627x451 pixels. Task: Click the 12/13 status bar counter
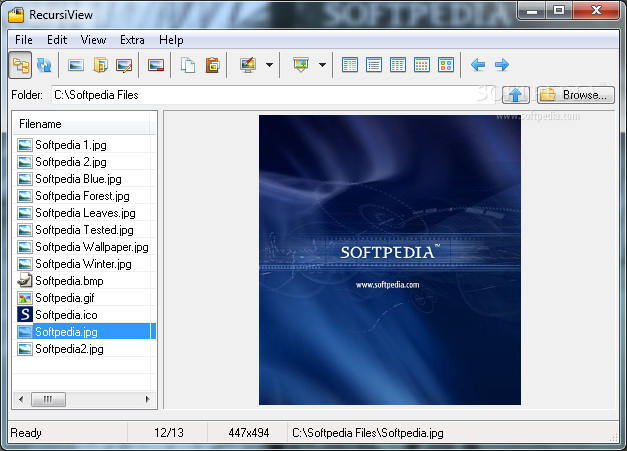point(169,433)
